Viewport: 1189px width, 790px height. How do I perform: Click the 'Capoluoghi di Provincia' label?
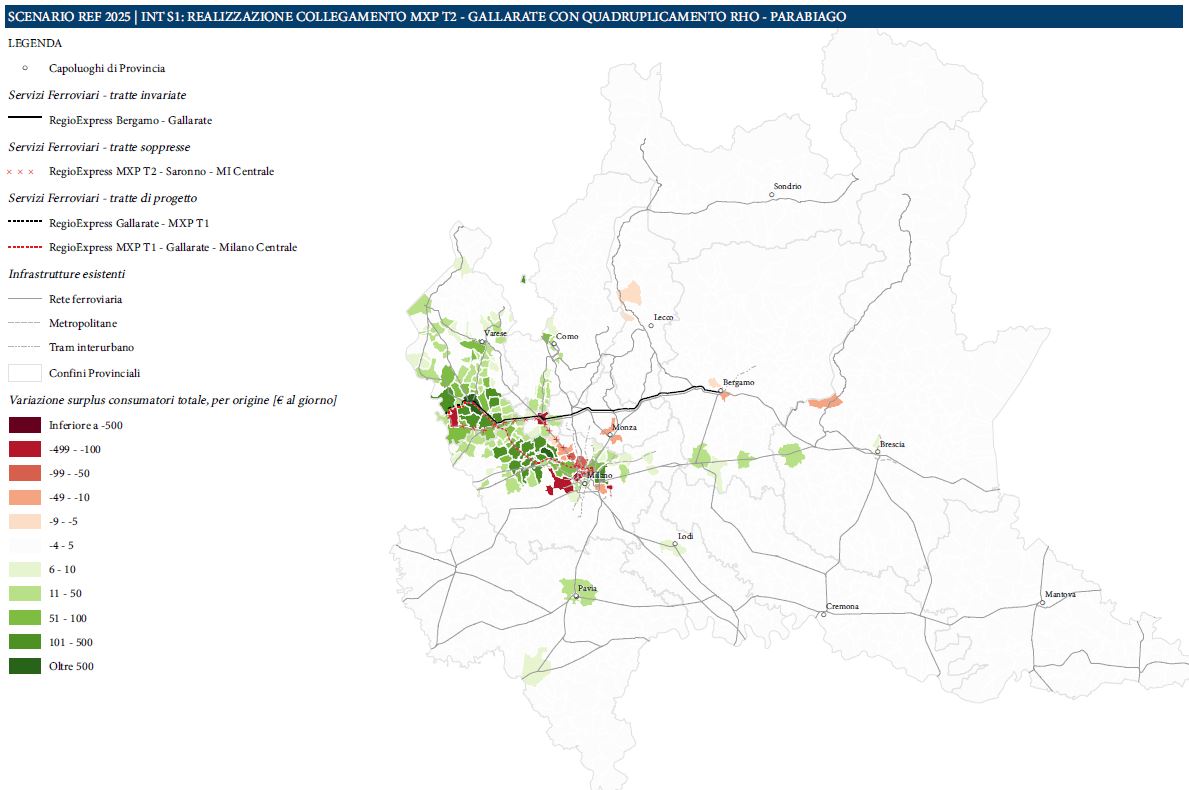(x=107, y=68)
